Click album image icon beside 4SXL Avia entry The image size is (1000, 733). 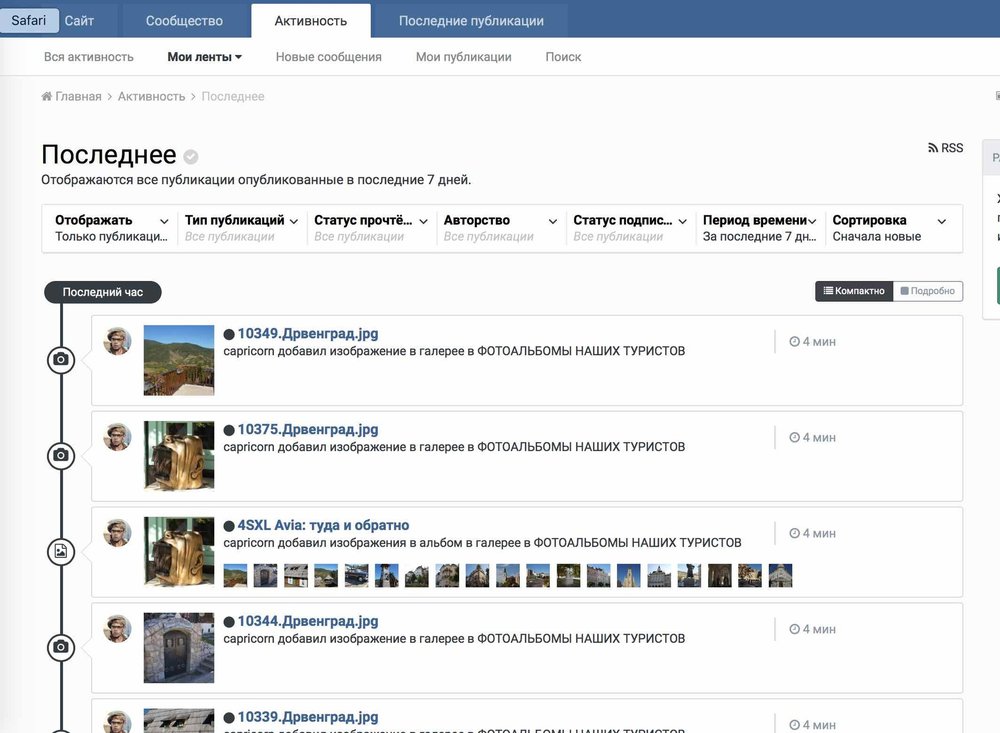point(61,551)
